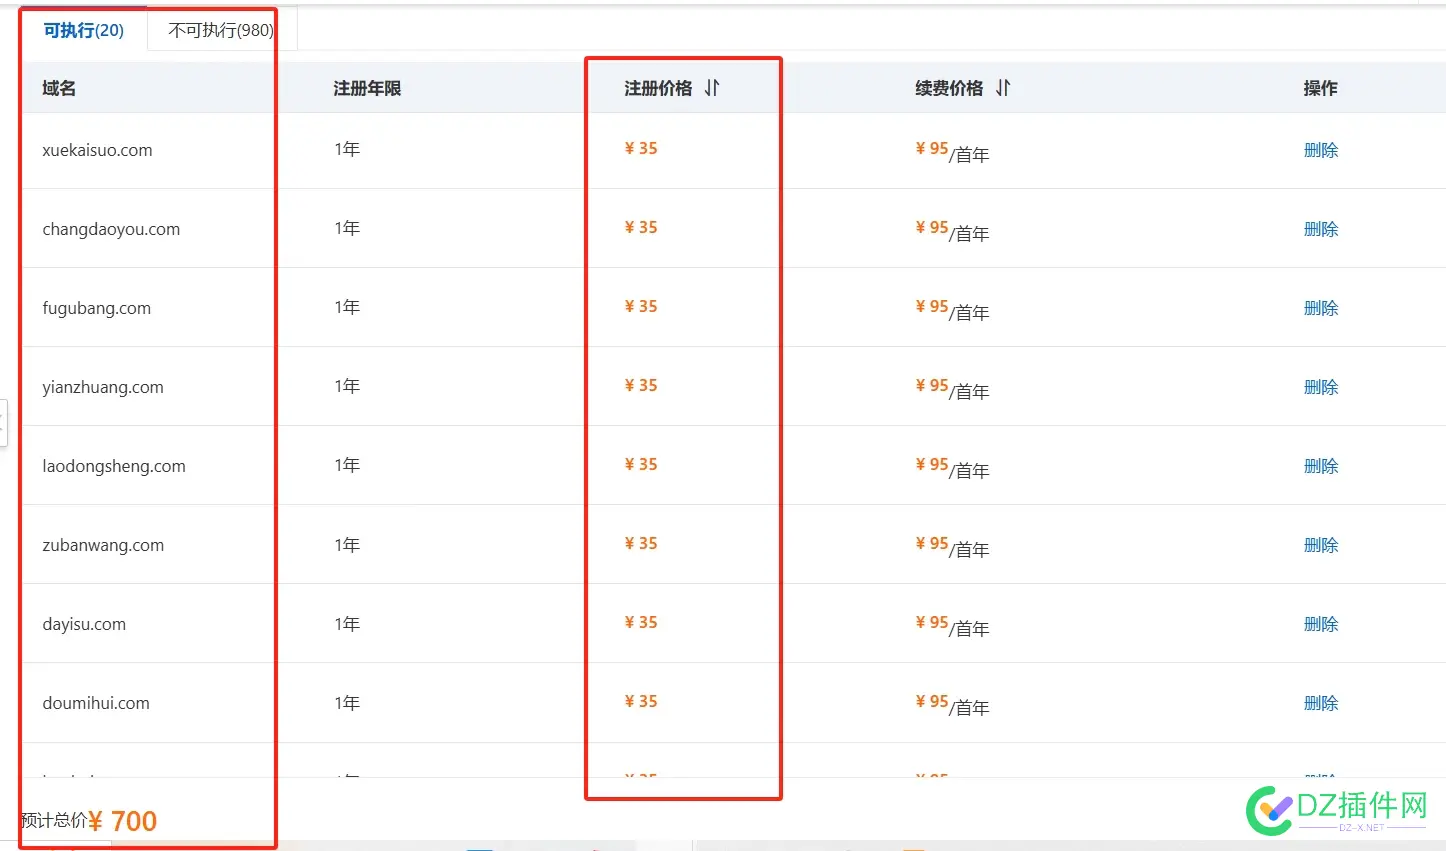Click yianzhuang.com domain name
The width and height of the screenshot is (1446, 851).
pyautogui.click(x=103, y=387)
